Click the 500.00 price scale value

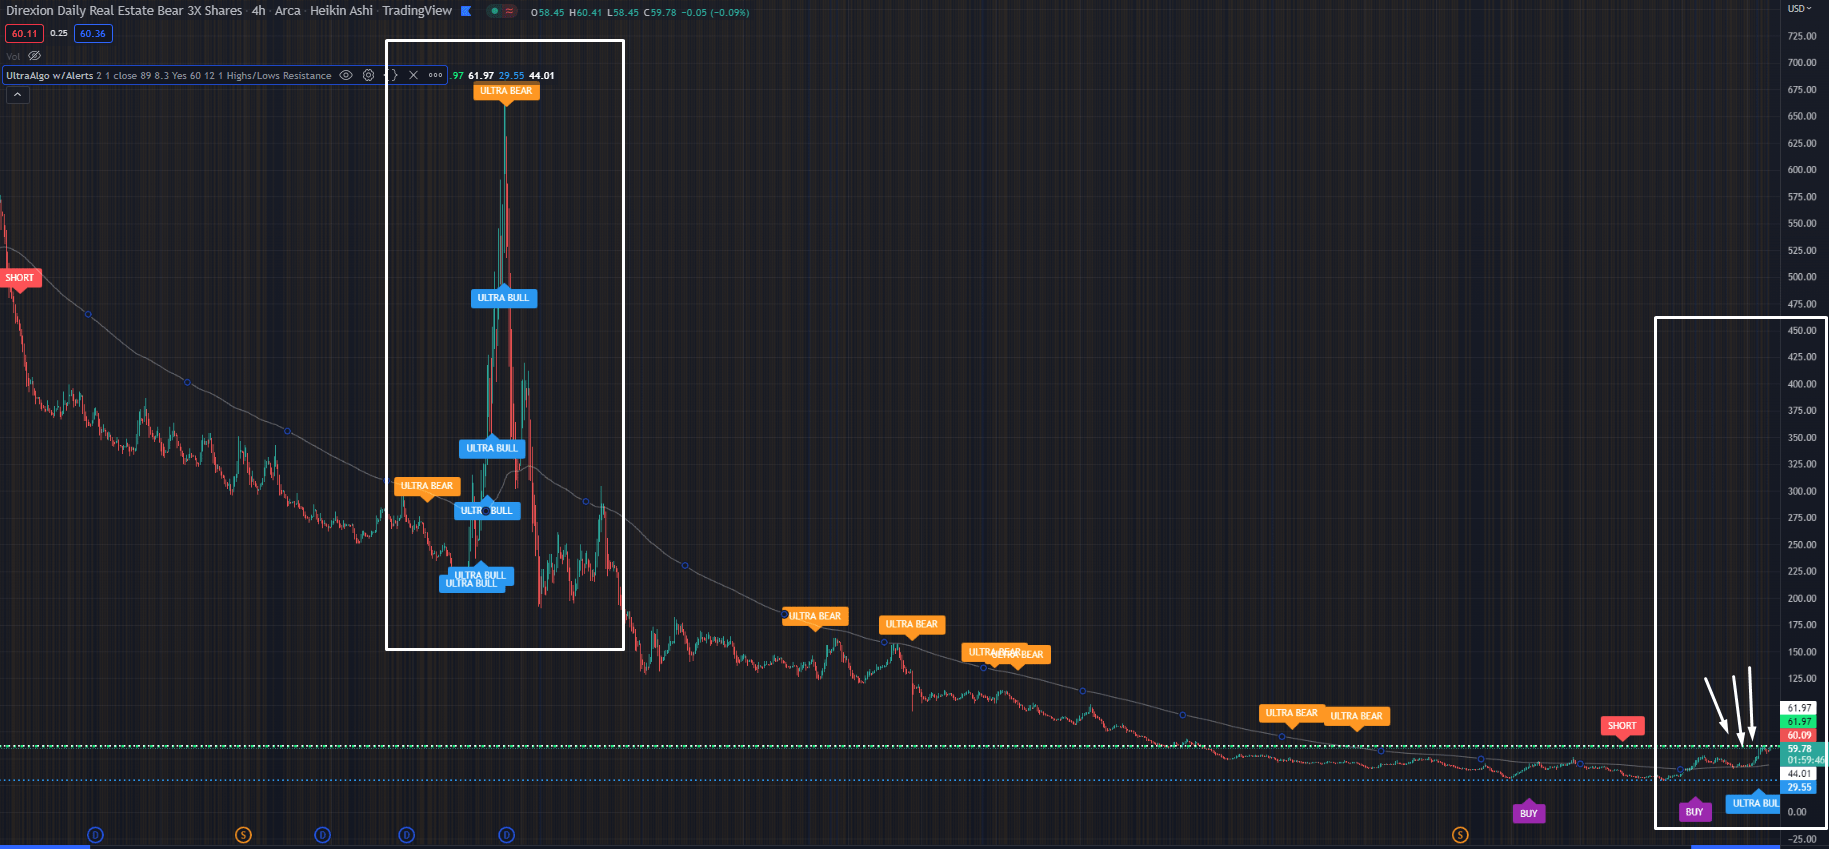pos(1802,277)
